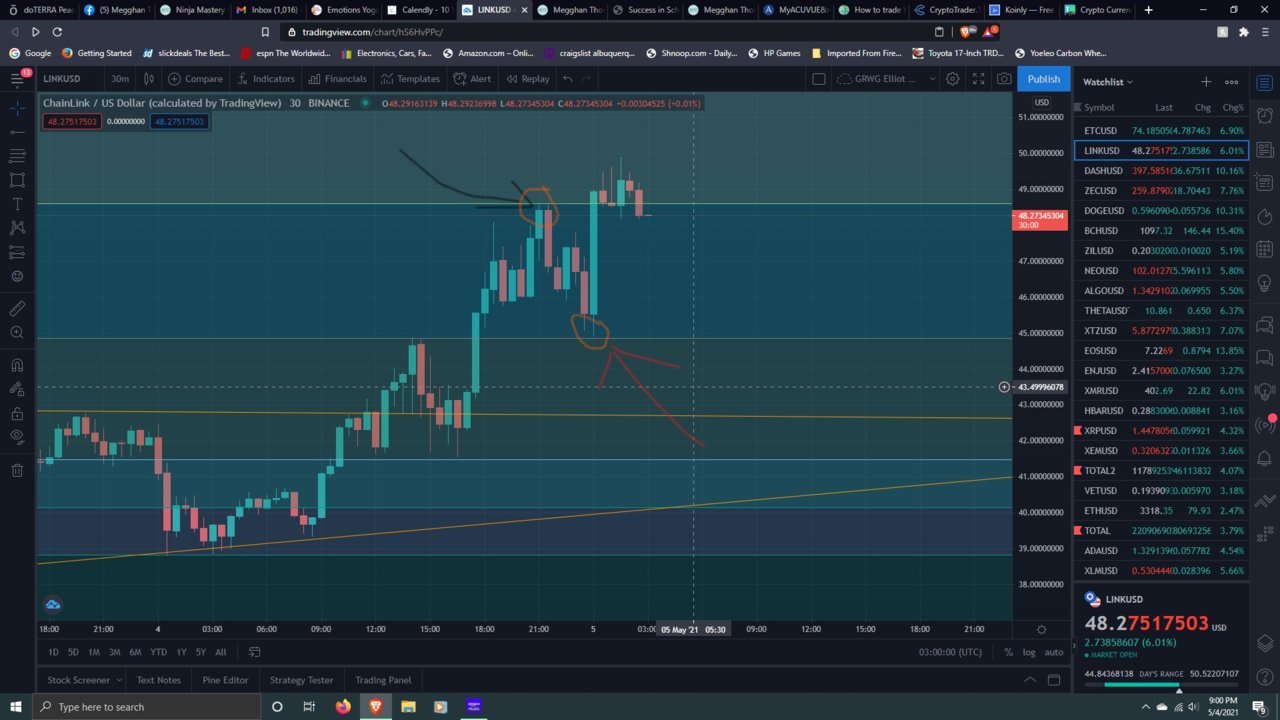Select the 1D date range
The image size is (1280, 720).
coord(53,652)
